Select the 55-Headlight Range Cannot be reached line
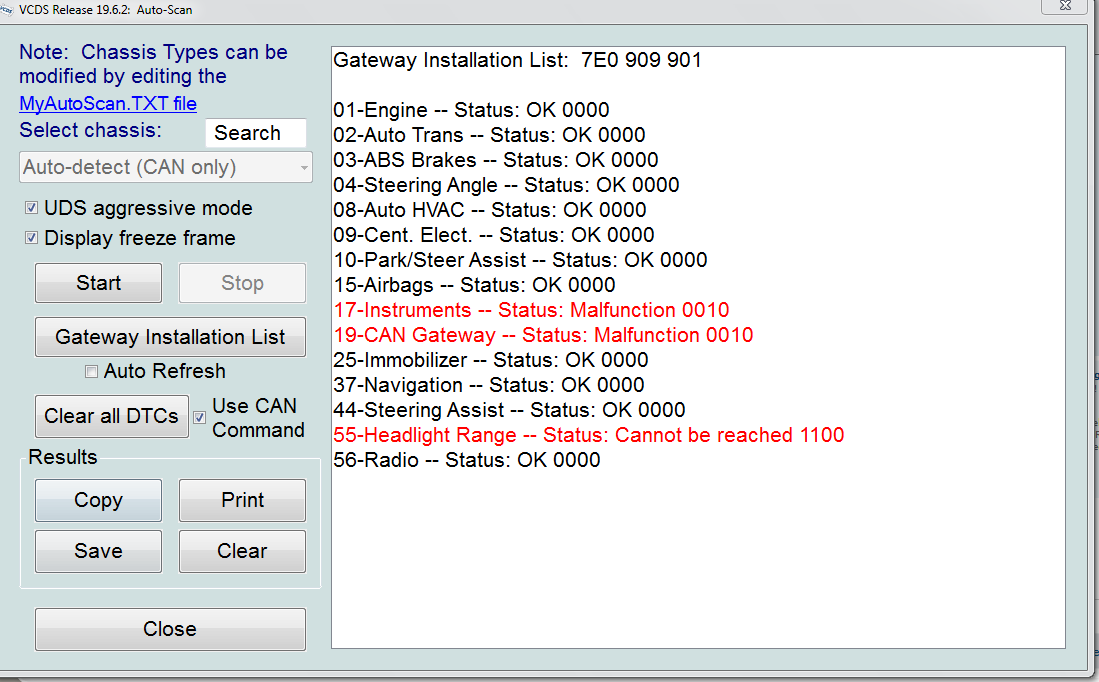Viewport: 1099px width, 682px height. coord(589,435)
